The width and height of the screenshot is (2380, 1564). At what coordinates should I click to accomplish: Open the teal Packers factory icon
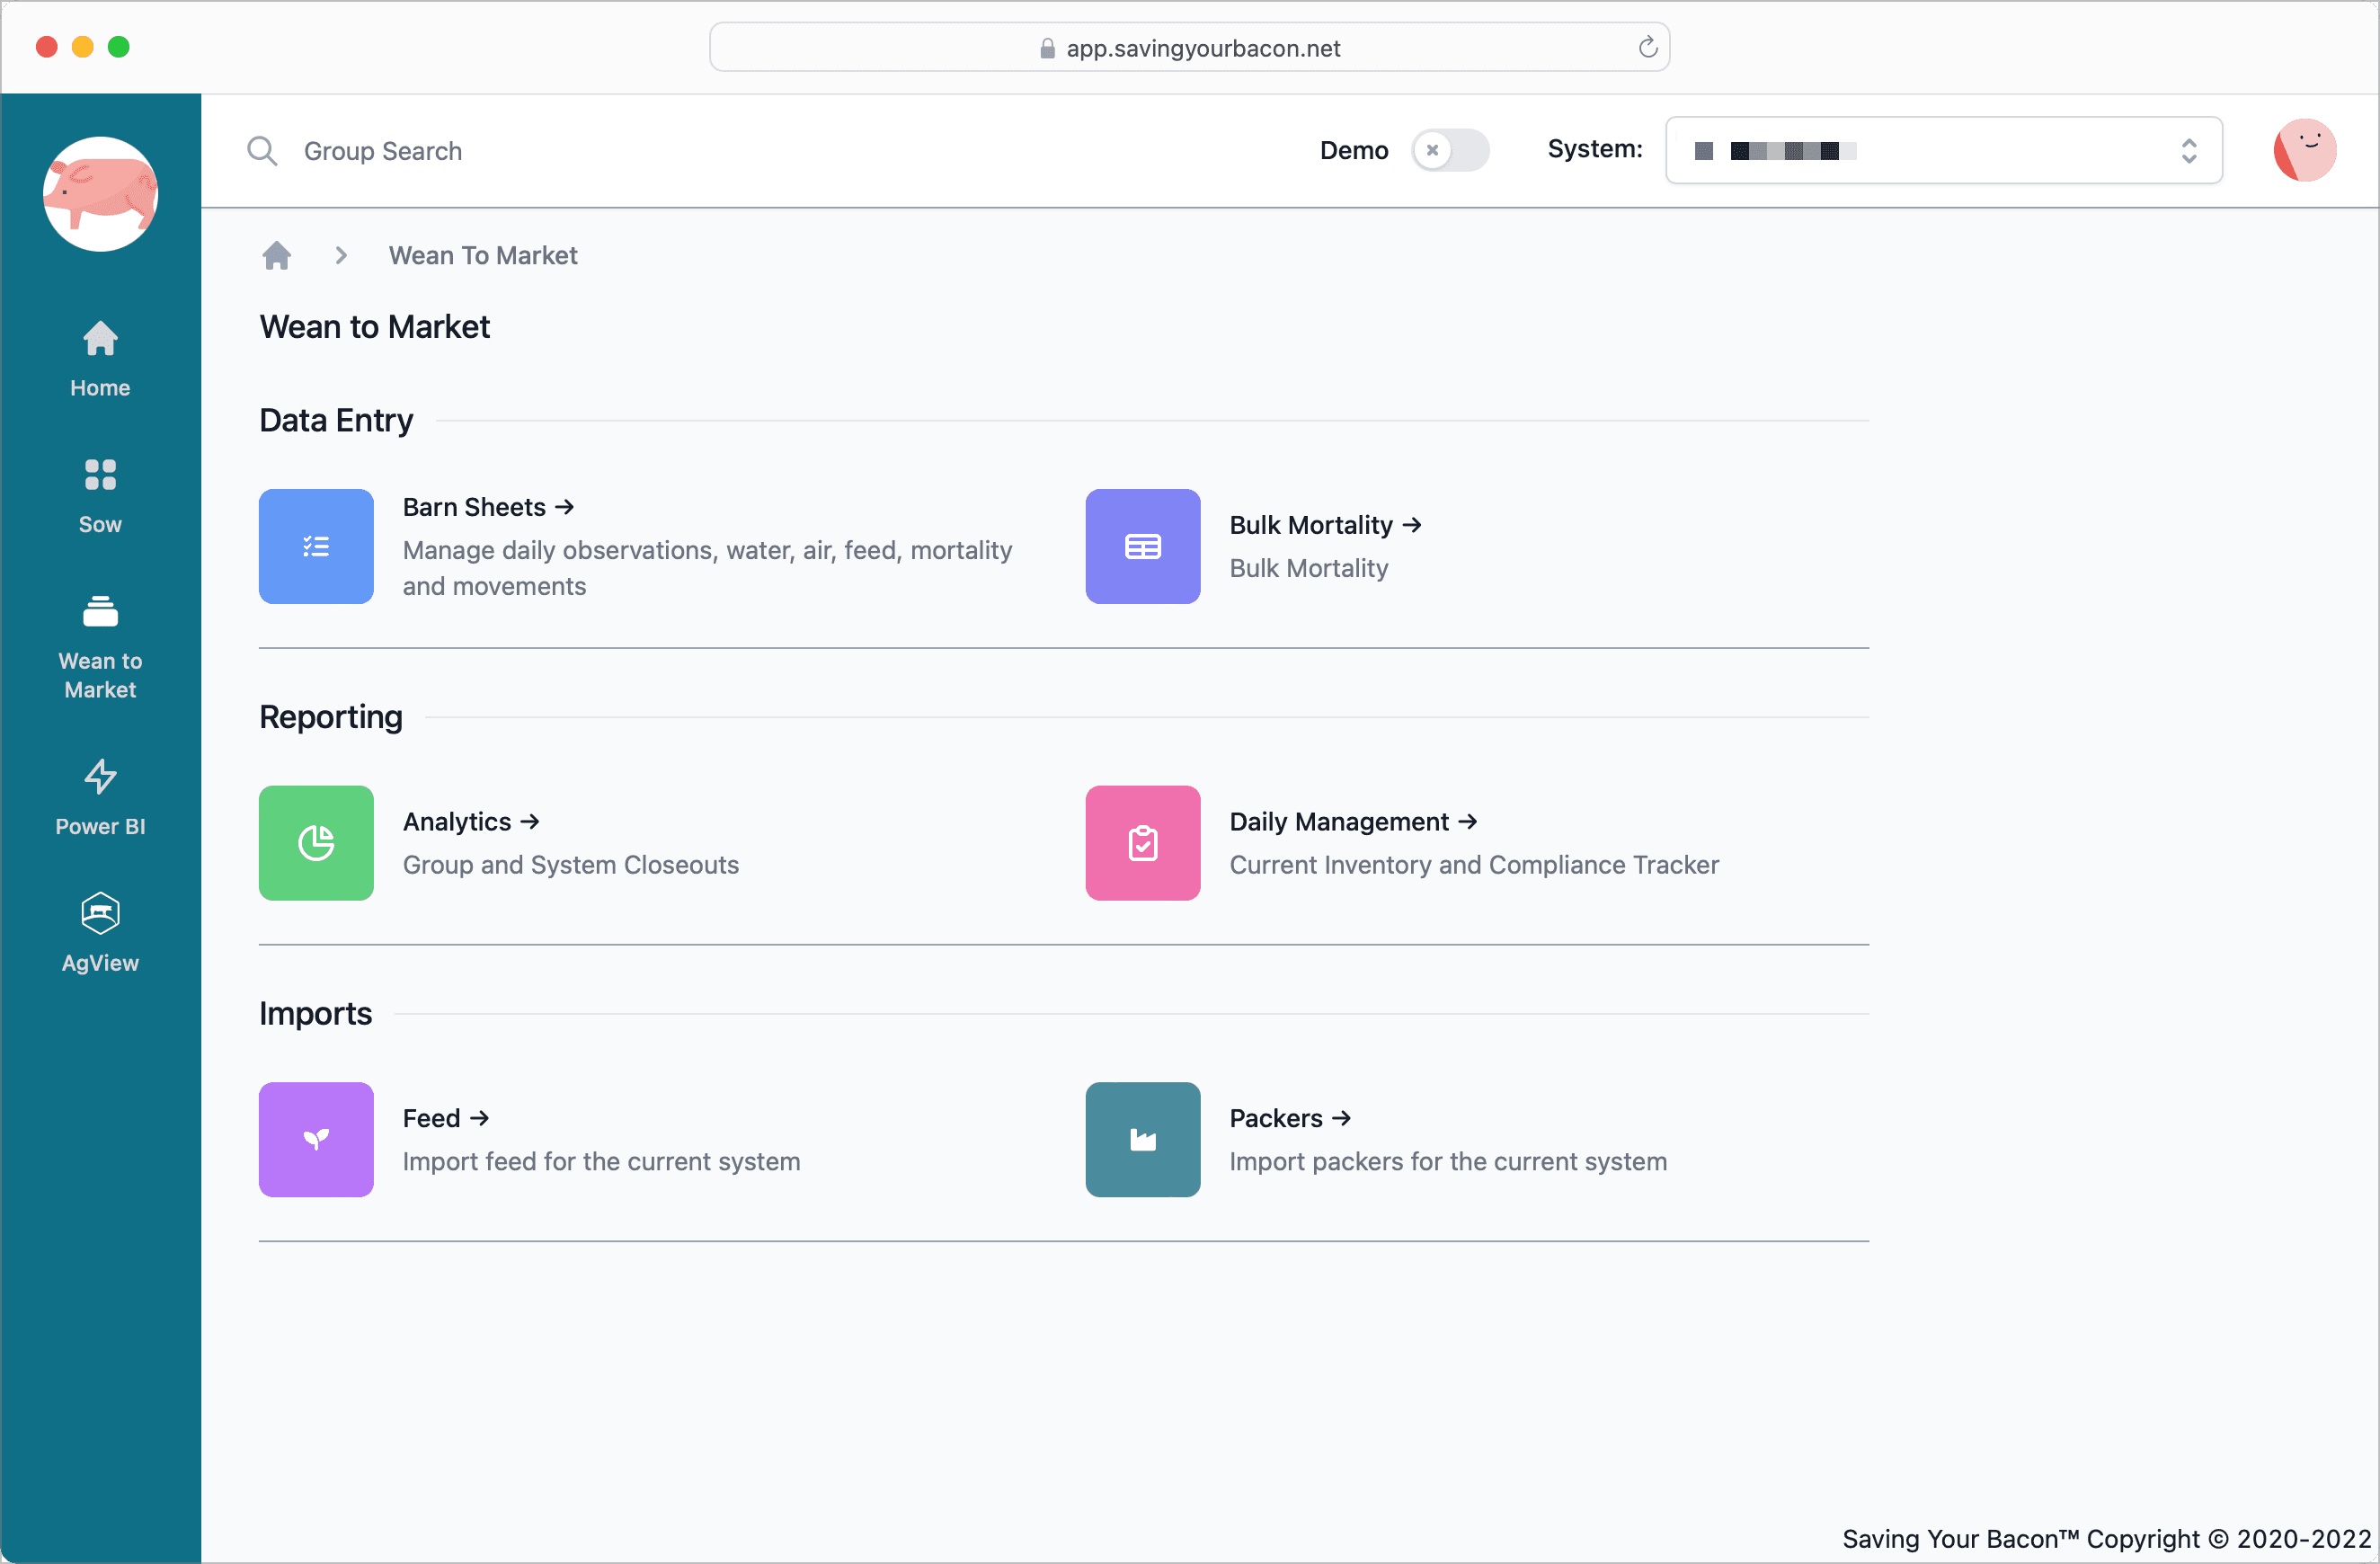1142,1139
